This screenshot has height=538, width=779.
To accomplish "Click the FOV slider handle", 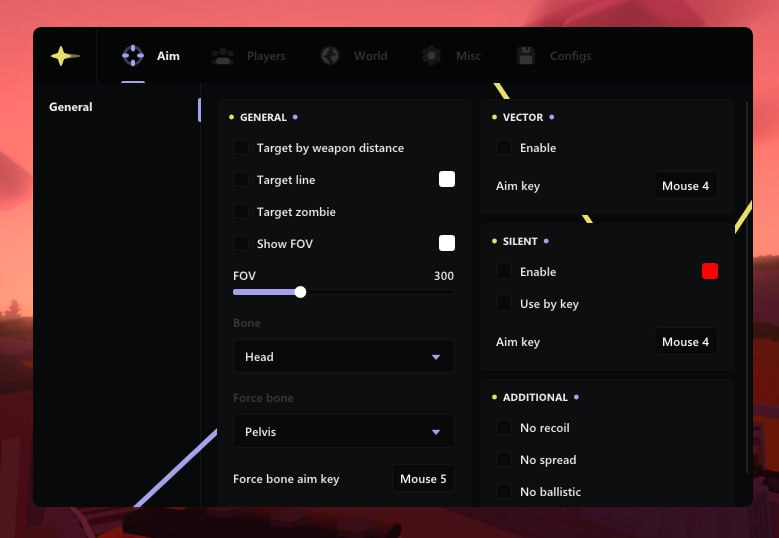I will click(300, 292).
